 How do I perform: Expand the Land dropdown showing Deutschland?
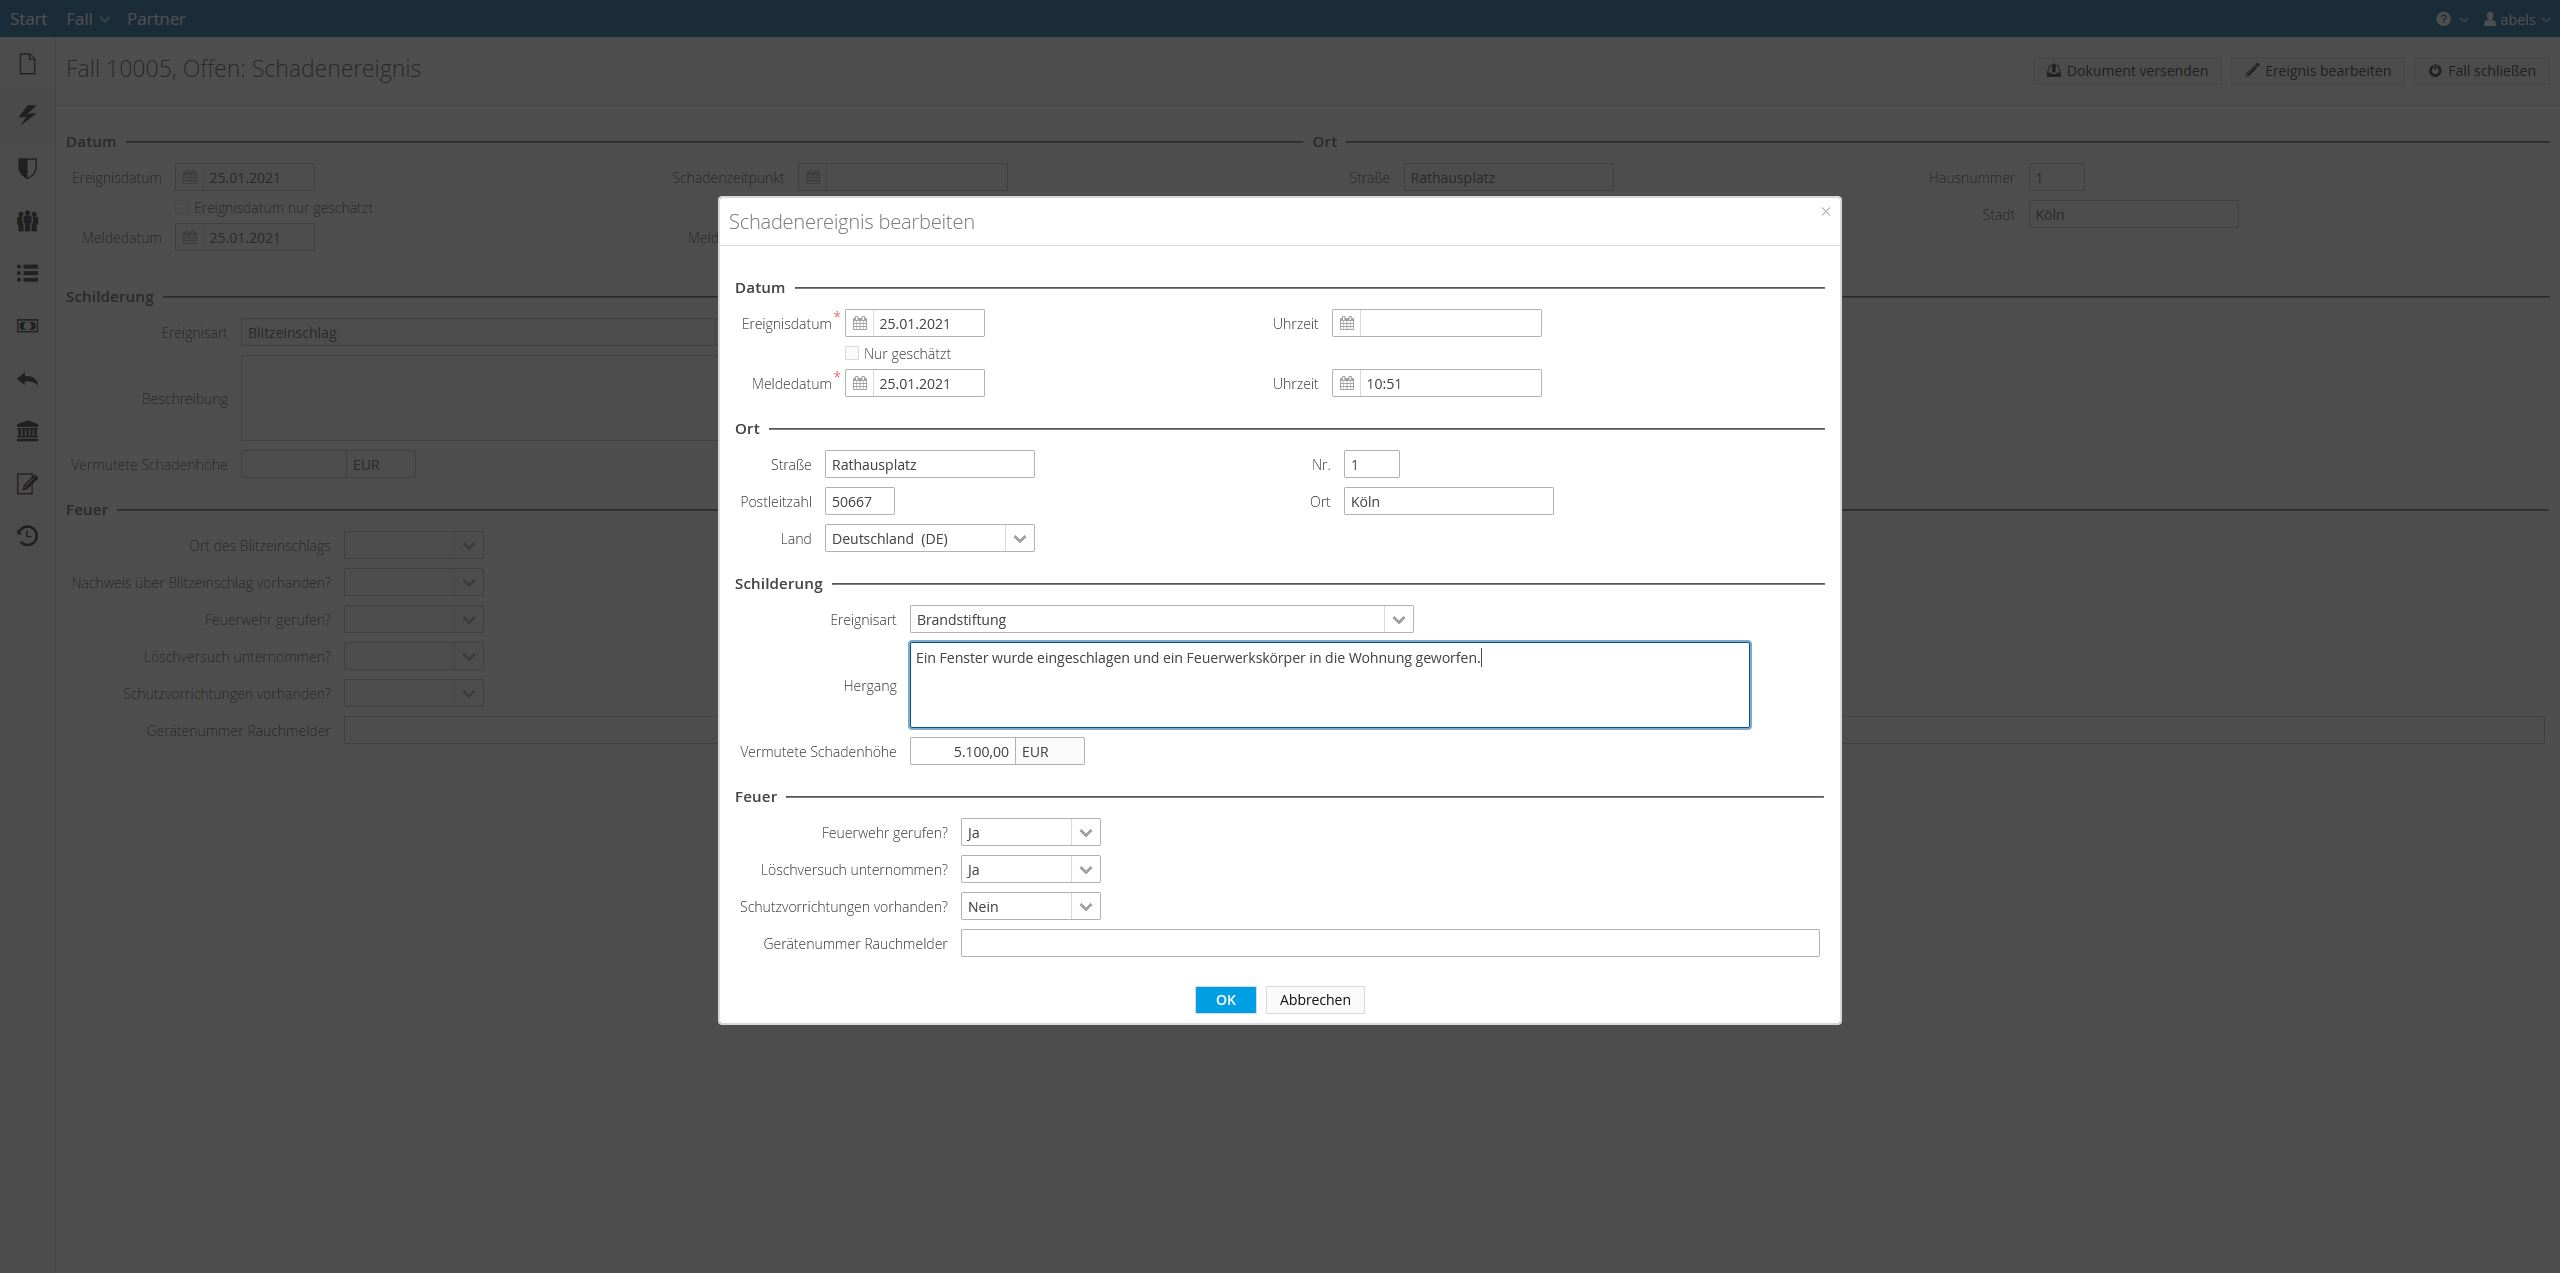click(1019, 538)
